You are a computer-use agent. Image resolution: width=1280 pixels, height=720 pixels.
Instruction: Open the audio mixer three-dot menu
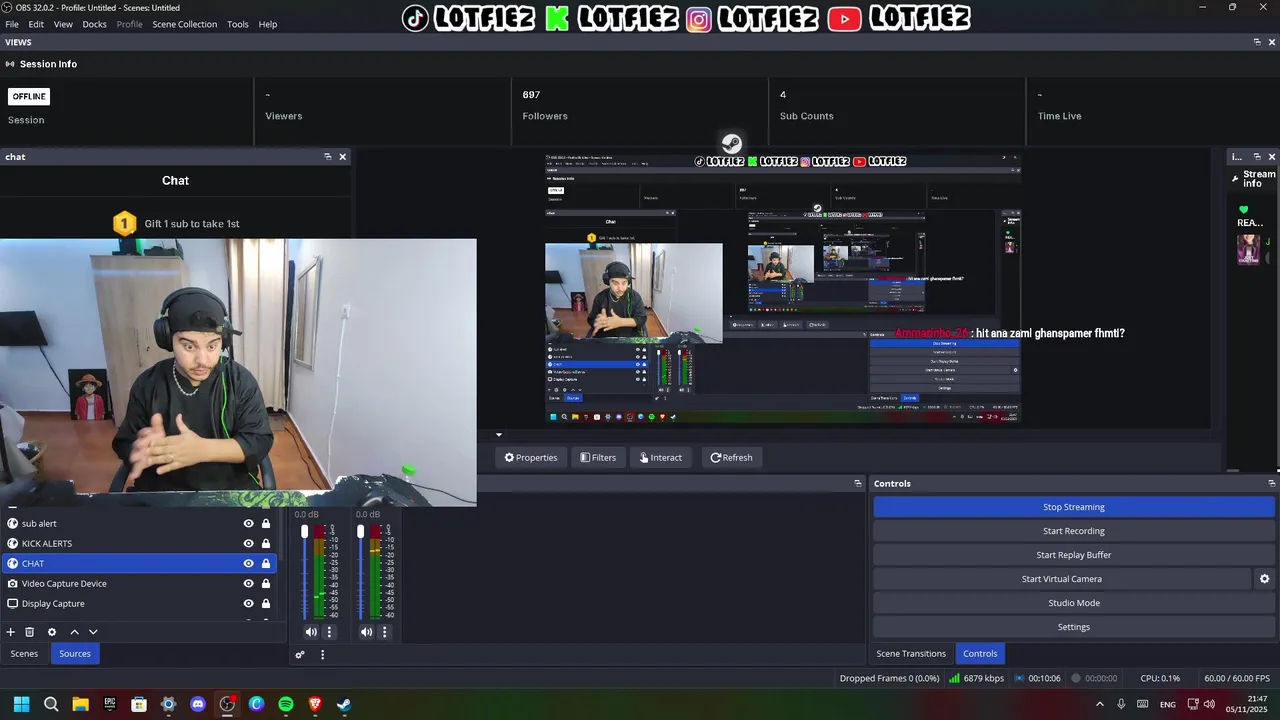click(322, 655)
